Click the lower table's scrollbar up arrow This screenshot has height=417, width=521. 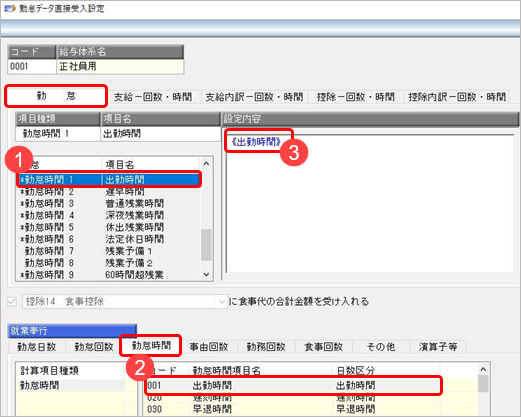tap(483, 369)
